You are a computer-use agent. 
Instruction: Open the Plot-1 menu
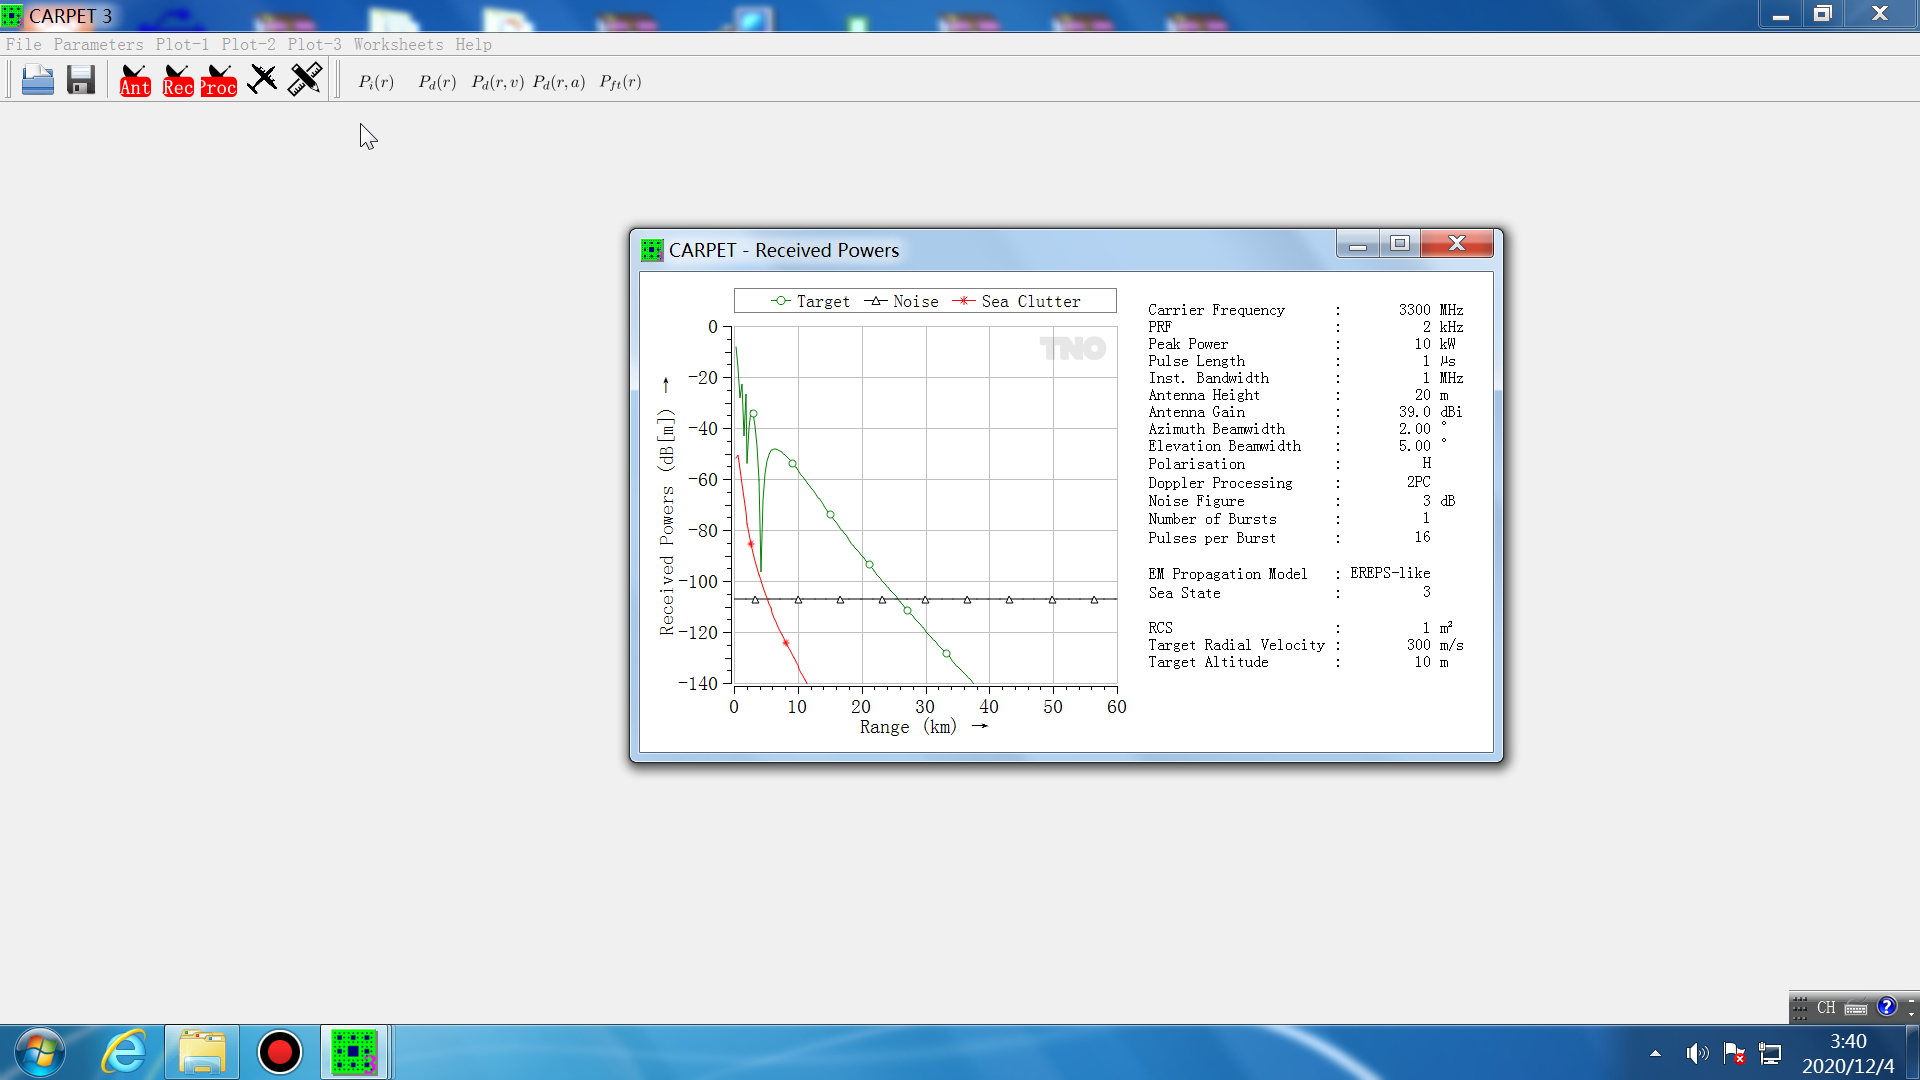(x=182, y=44)
